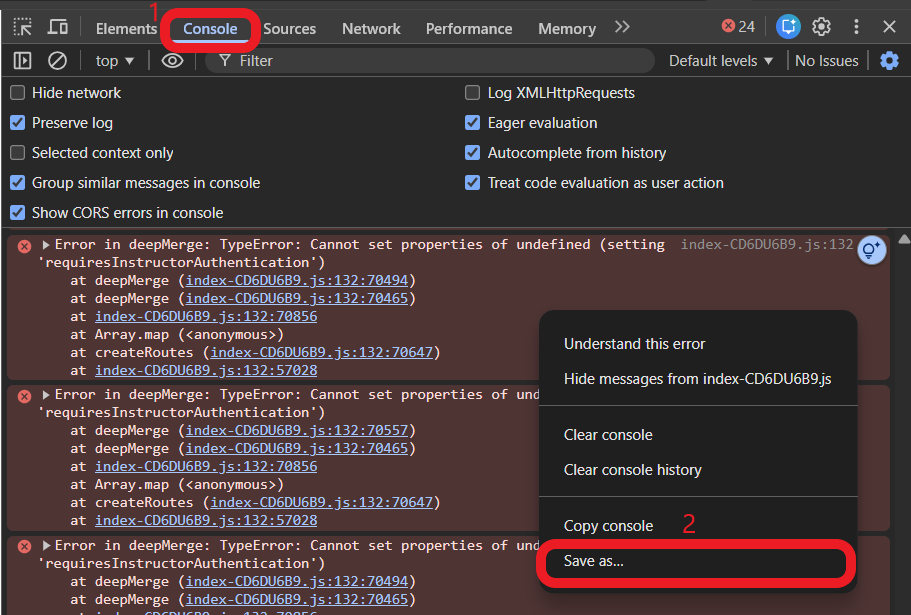Enable the Hide network checkbox

18,93
